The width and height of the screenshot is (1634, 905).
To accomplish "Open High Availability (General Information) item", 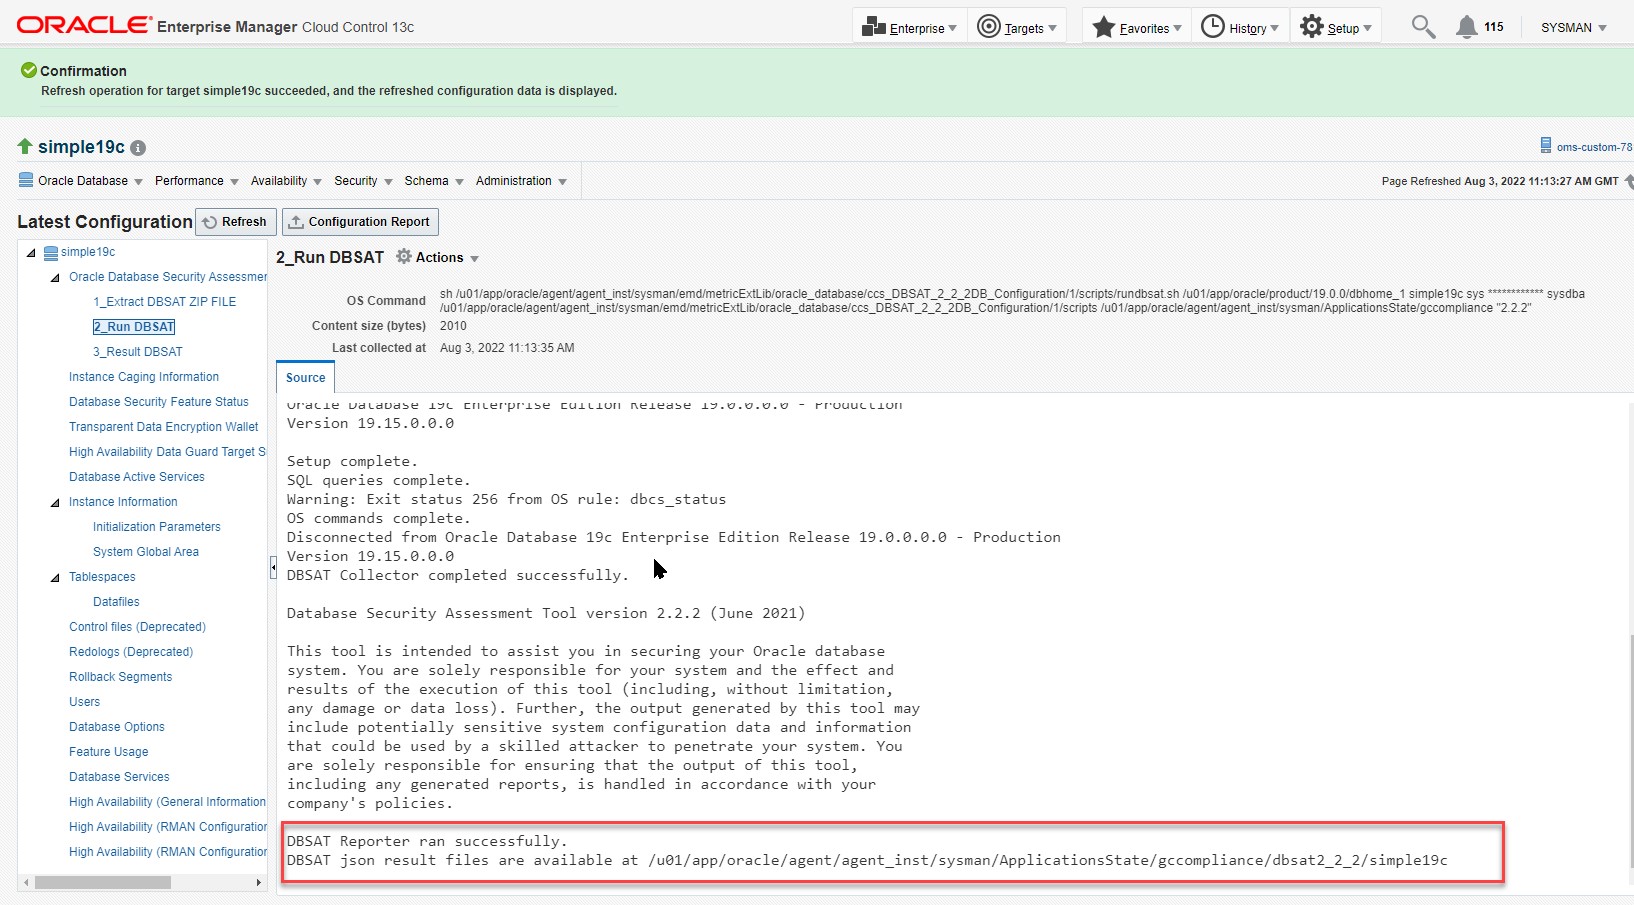I will coord(168,802).
